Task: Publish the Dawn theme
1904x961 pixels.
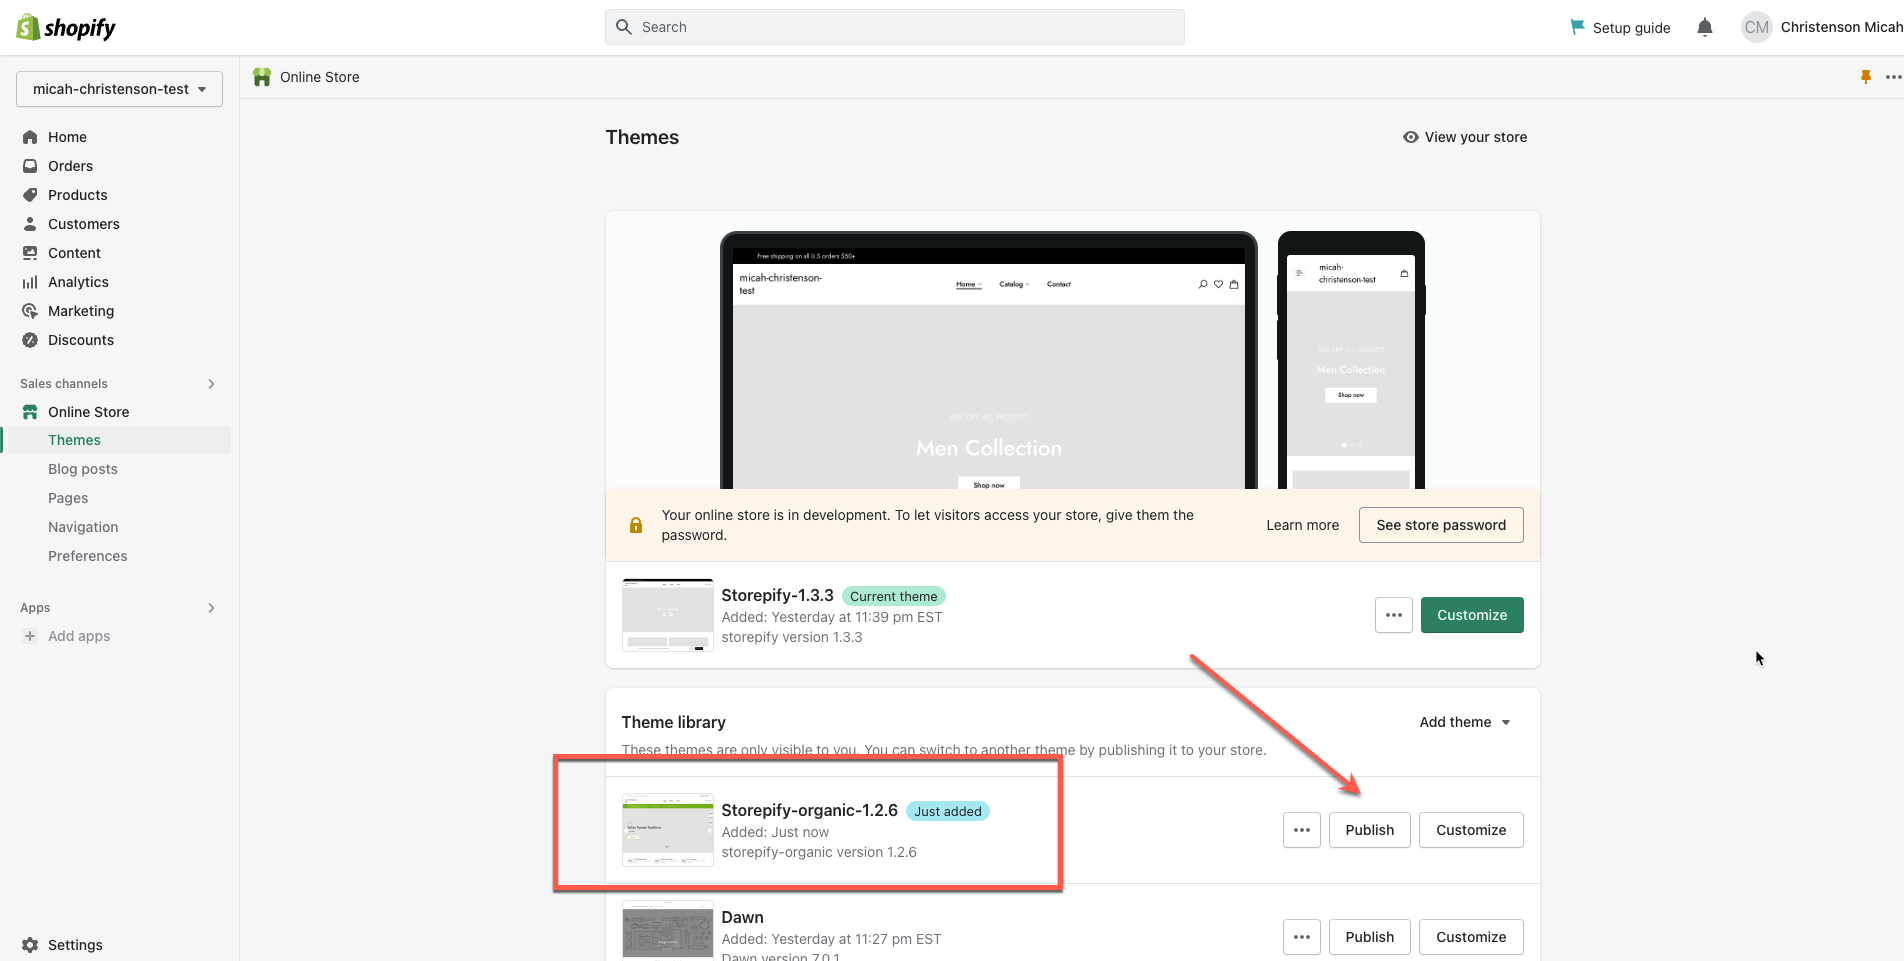Action: (x=1369, y=937)
